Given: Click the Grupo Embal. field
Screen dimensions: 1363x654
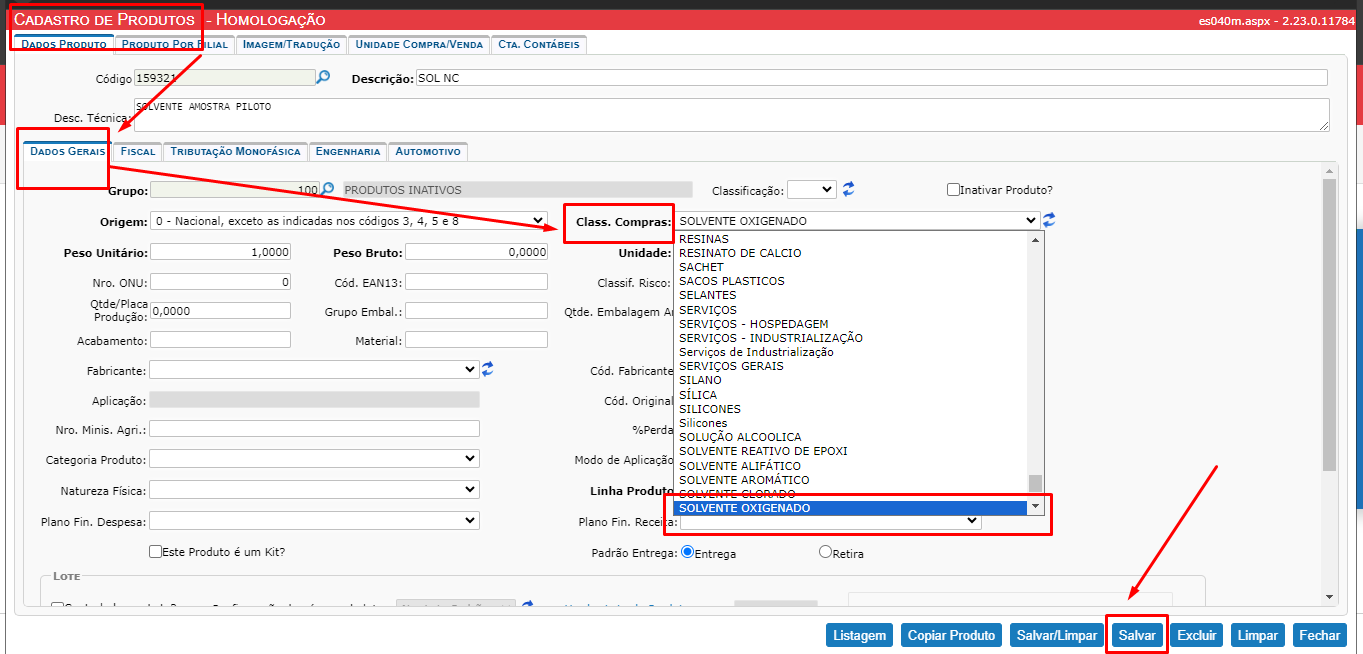Looking at the screenshot, I should tap(477, 311).
